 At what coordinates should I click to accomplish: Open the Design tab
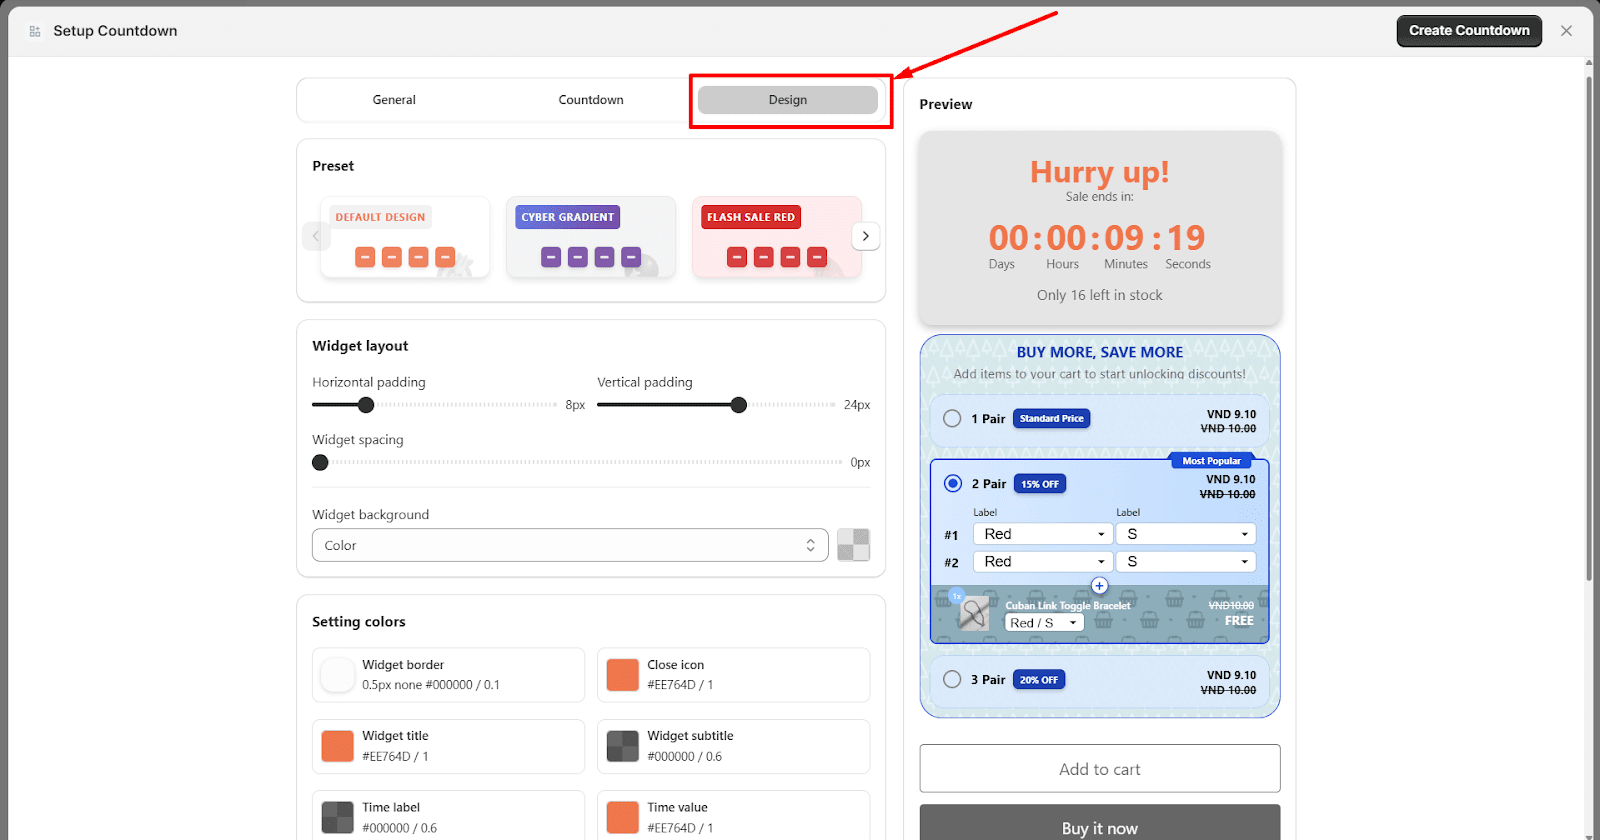[x=788, y=100]
